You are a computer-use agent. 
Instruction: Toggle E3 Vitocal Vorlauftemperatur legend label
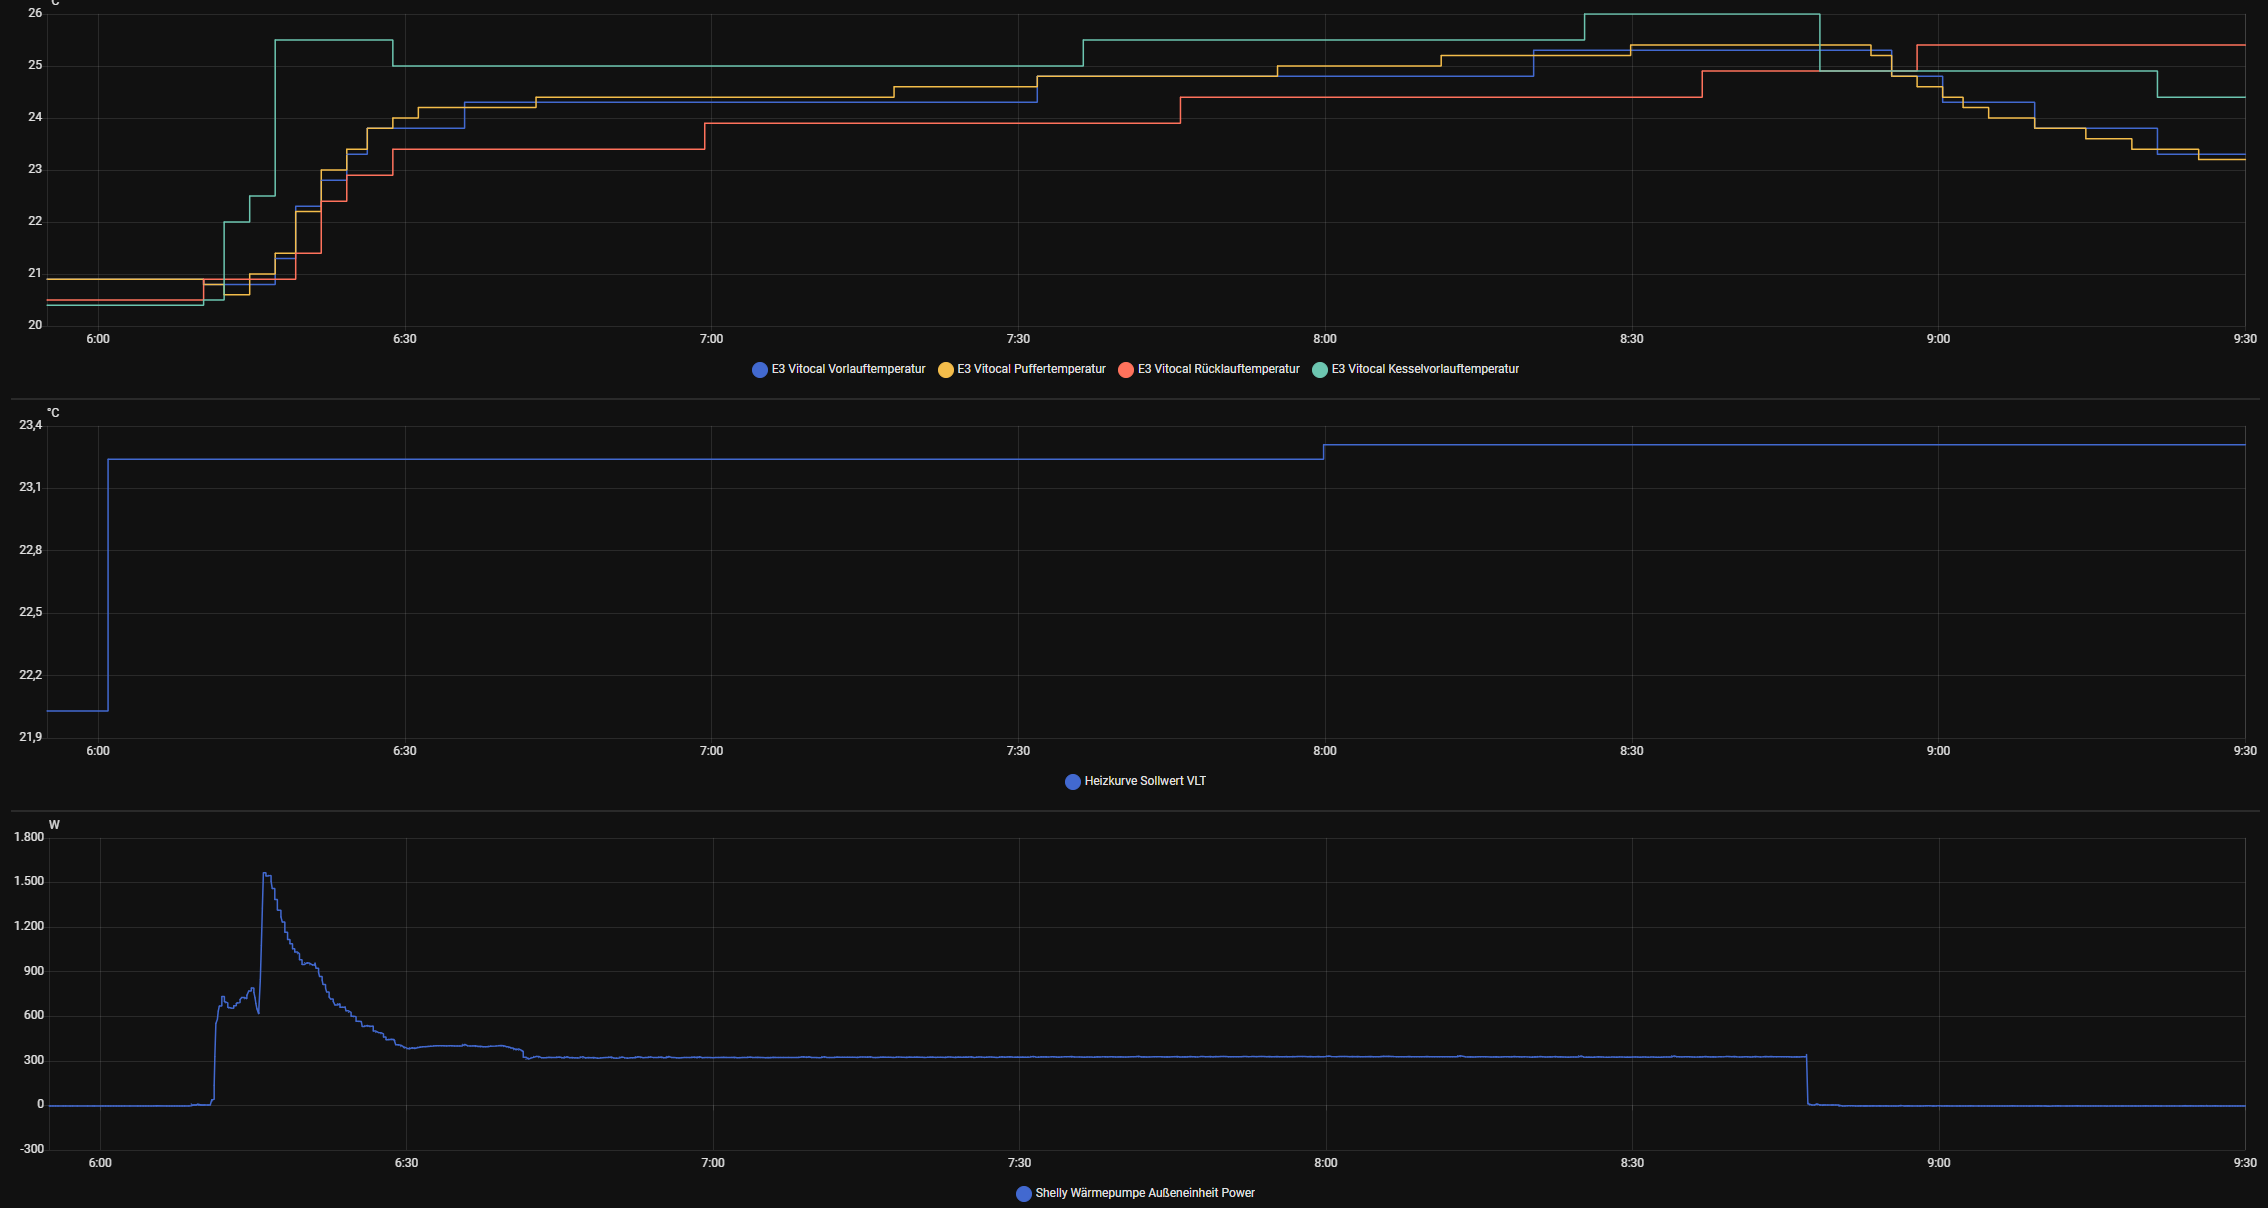[848, 369]
